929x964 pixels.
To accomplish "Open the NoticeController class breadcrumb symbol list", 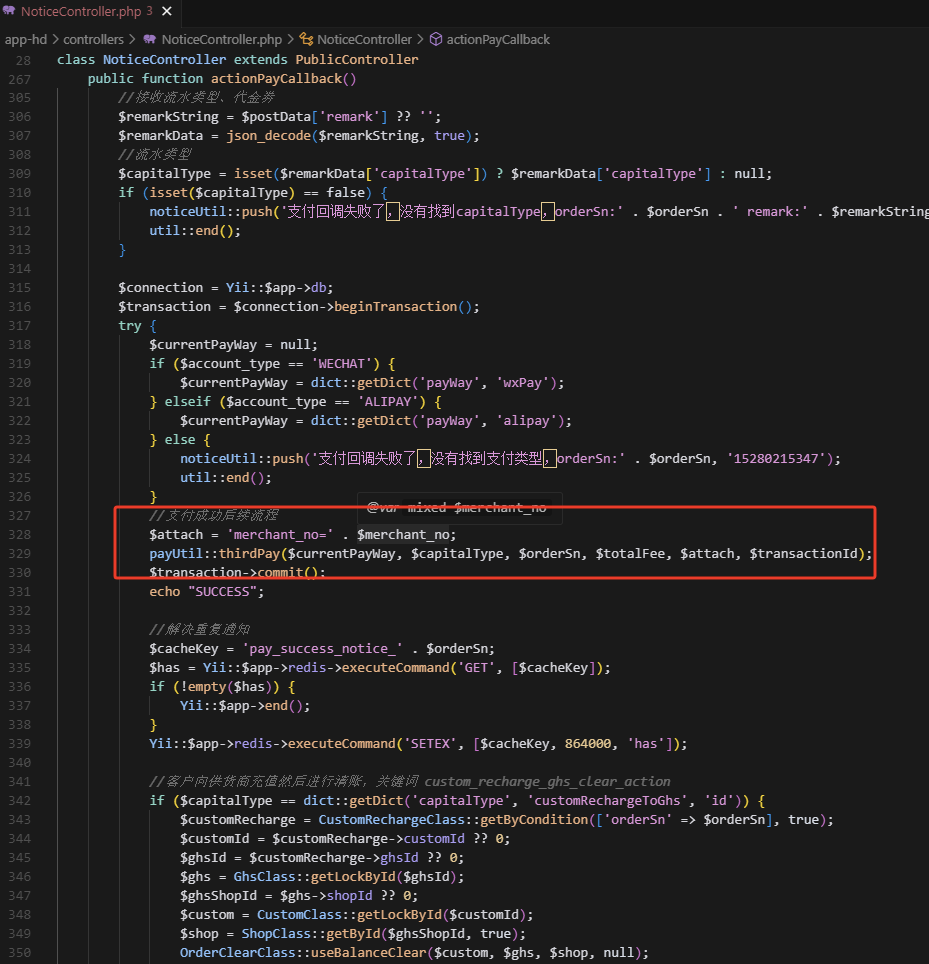I will pos(365,39).
